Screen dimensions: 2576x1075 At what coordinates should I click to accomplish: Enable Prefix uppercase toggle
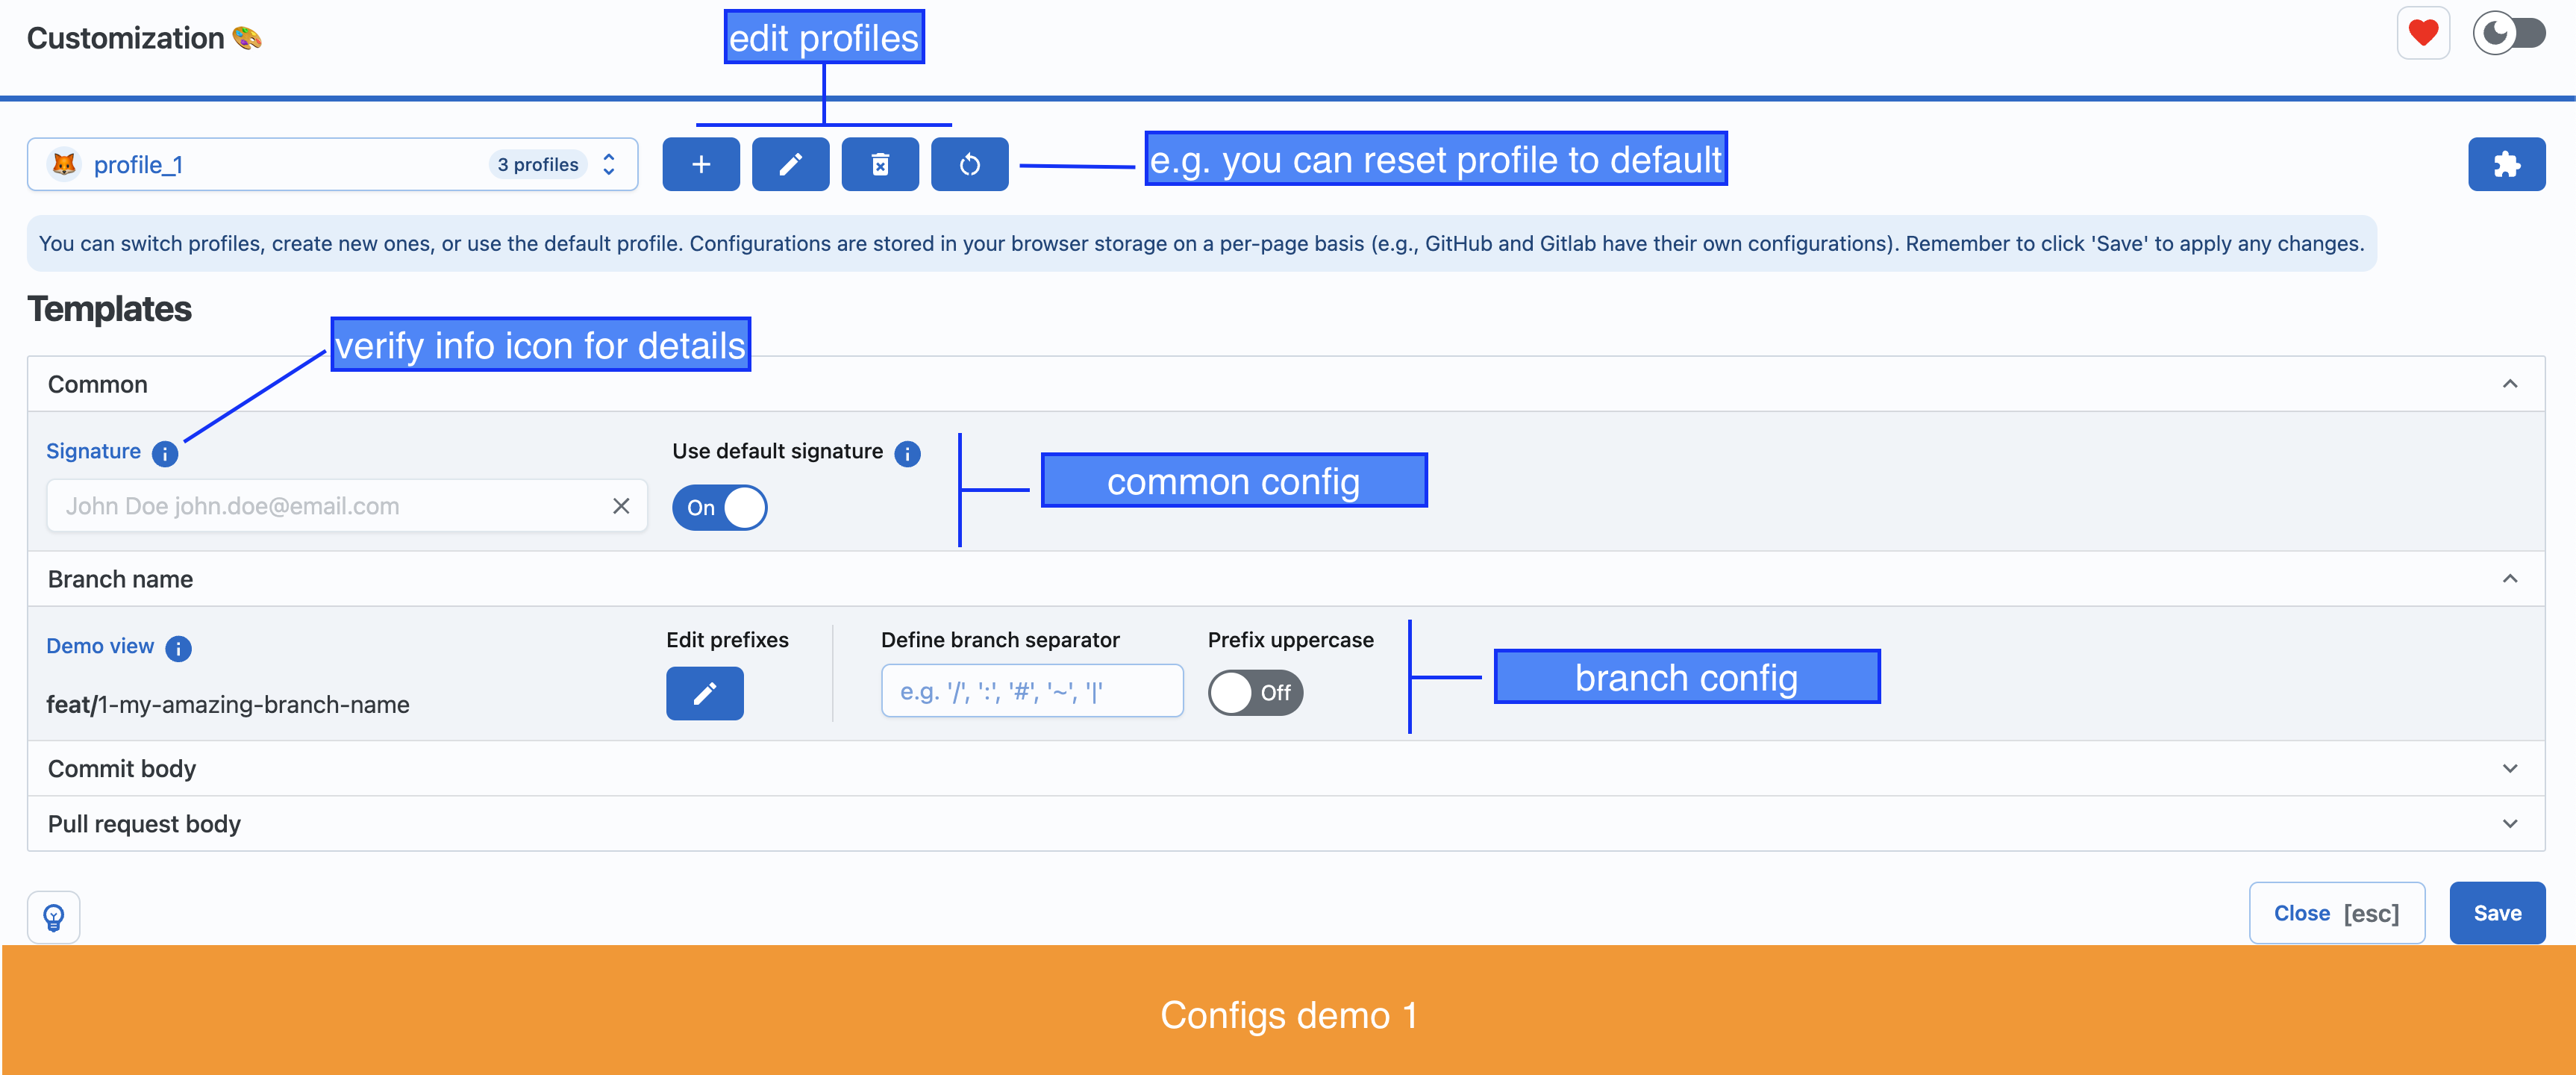tap(1255, 693)
